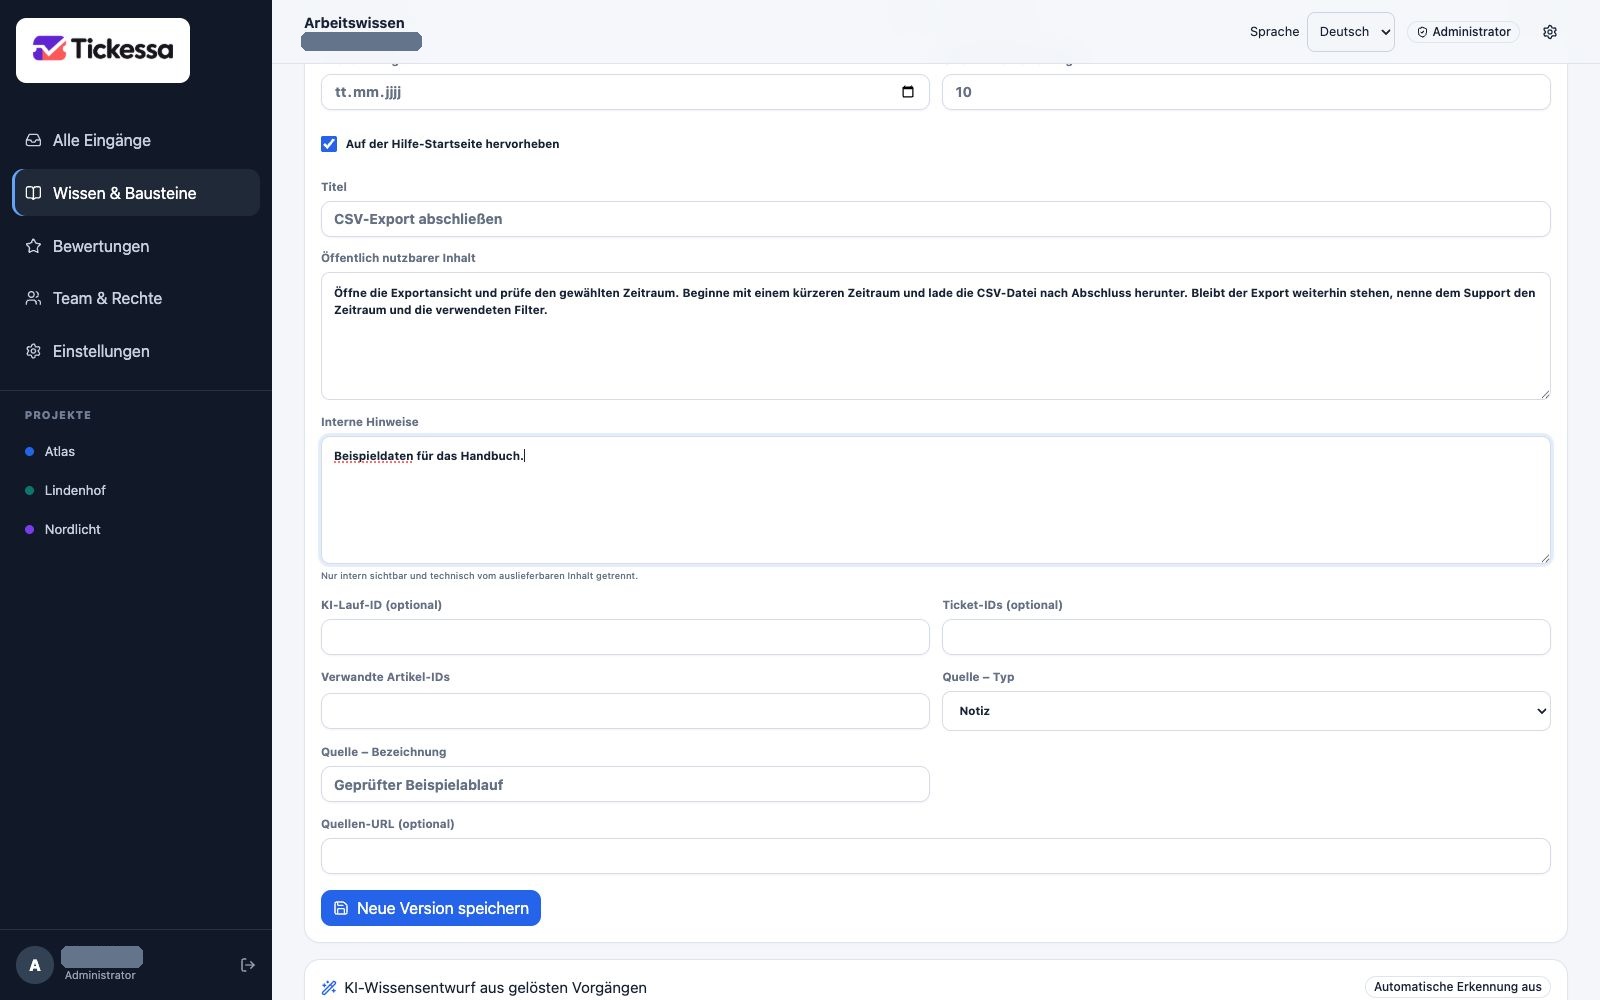Focus the KI-Lauf-ID input

point(625,637)
